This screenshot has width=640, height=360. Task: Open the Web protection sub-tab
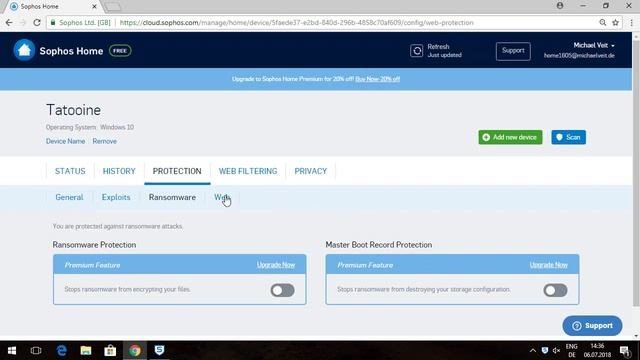click(x=222, y=197)
